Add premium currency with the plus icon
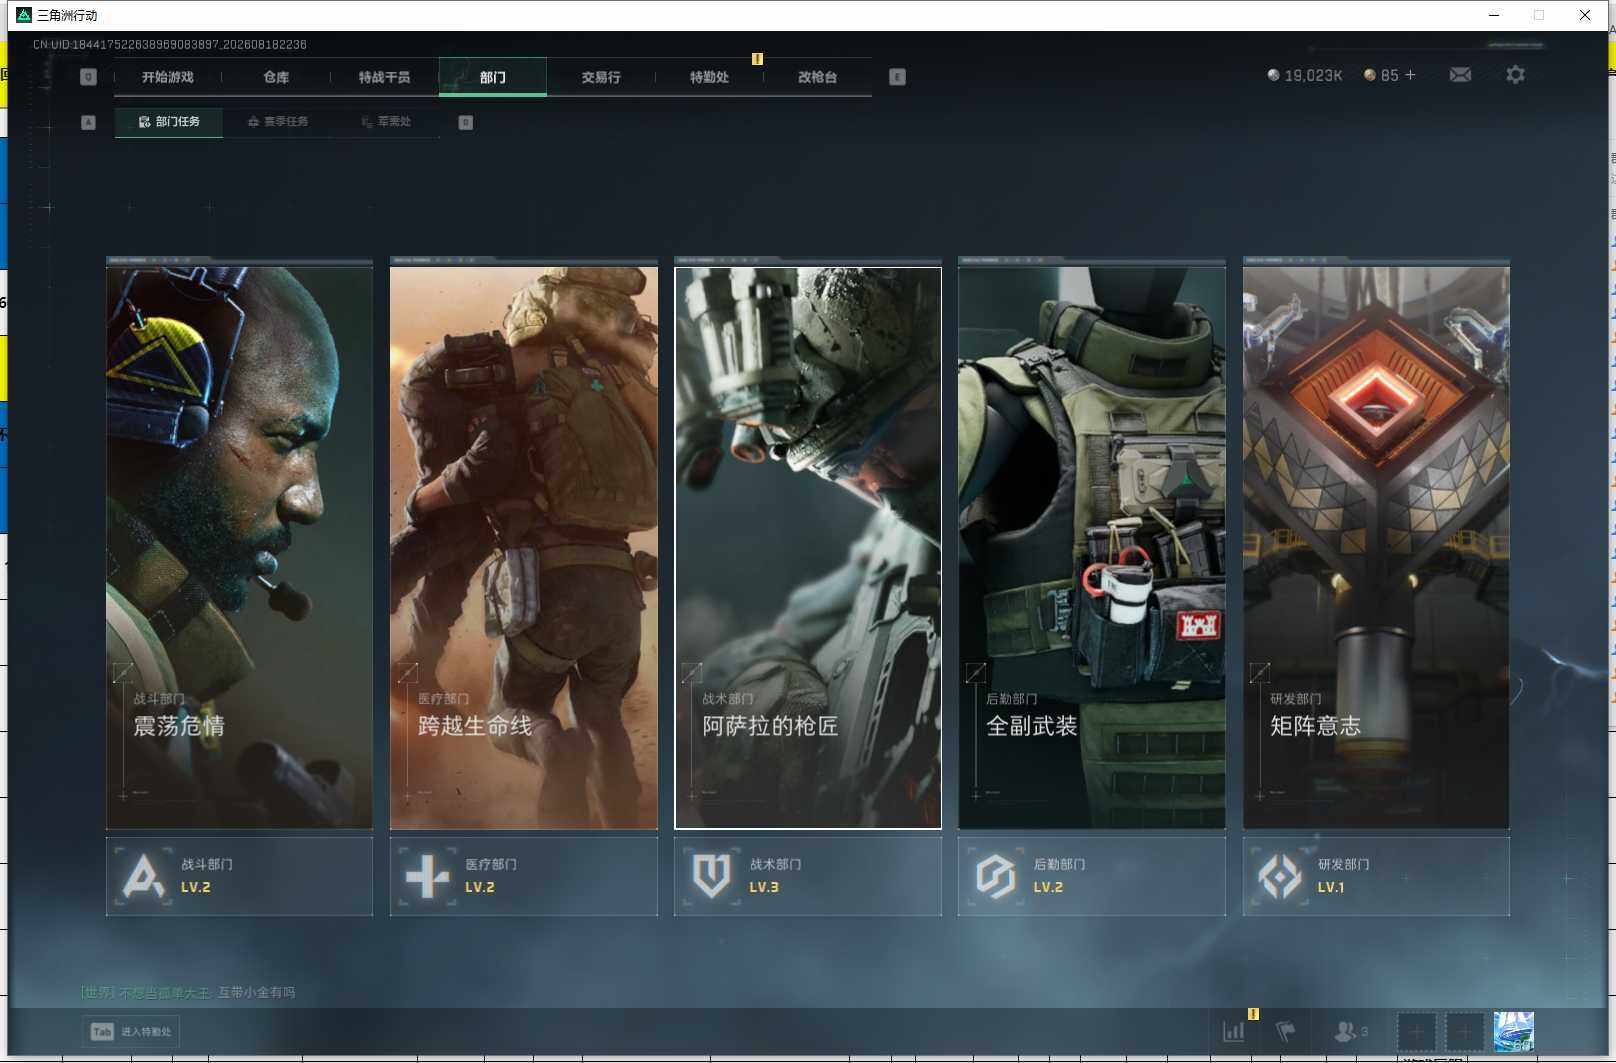 pos(1410,75)
